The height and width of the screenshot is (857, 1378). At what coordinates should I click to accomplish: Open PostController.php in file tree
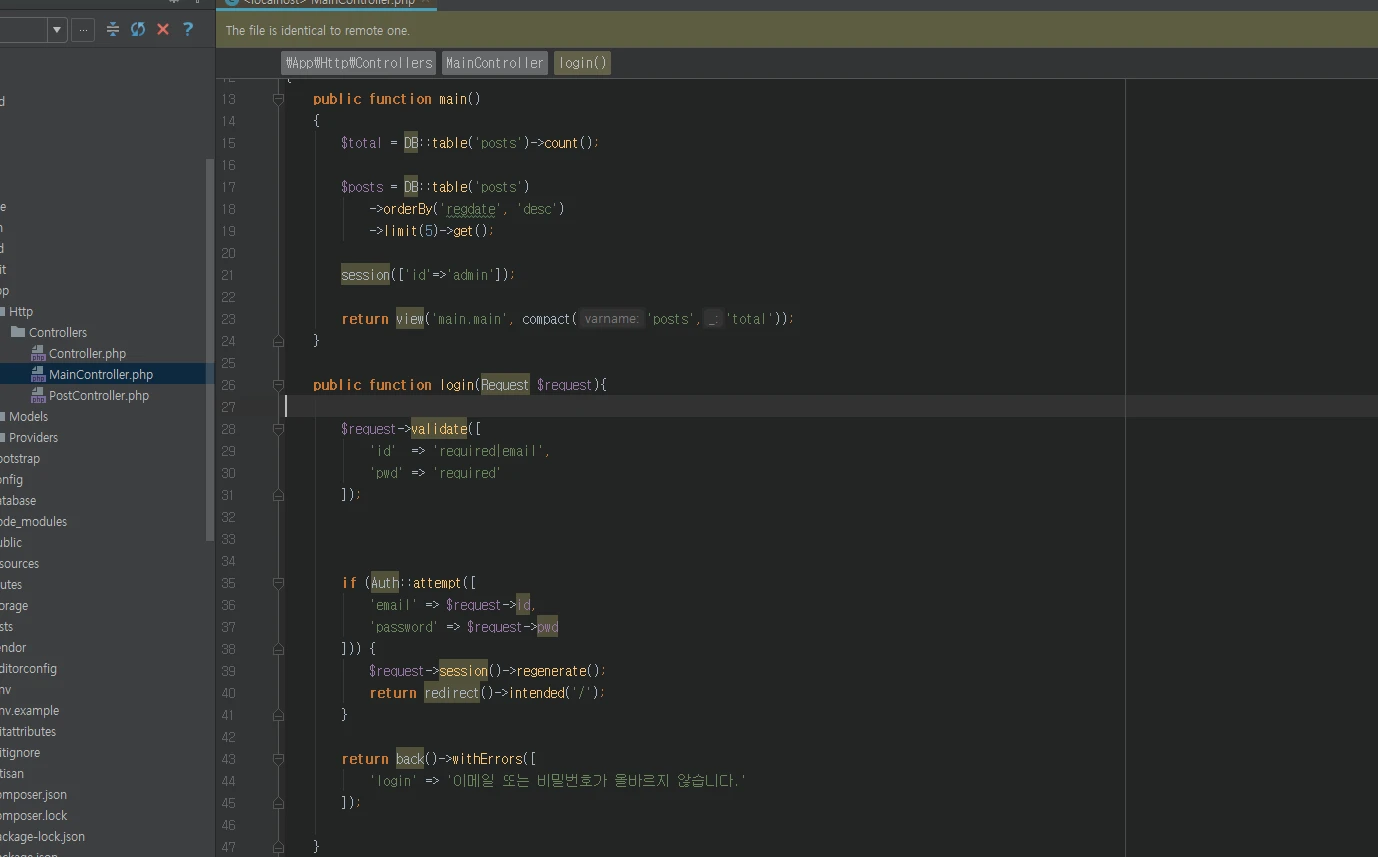tap(98, 395)
